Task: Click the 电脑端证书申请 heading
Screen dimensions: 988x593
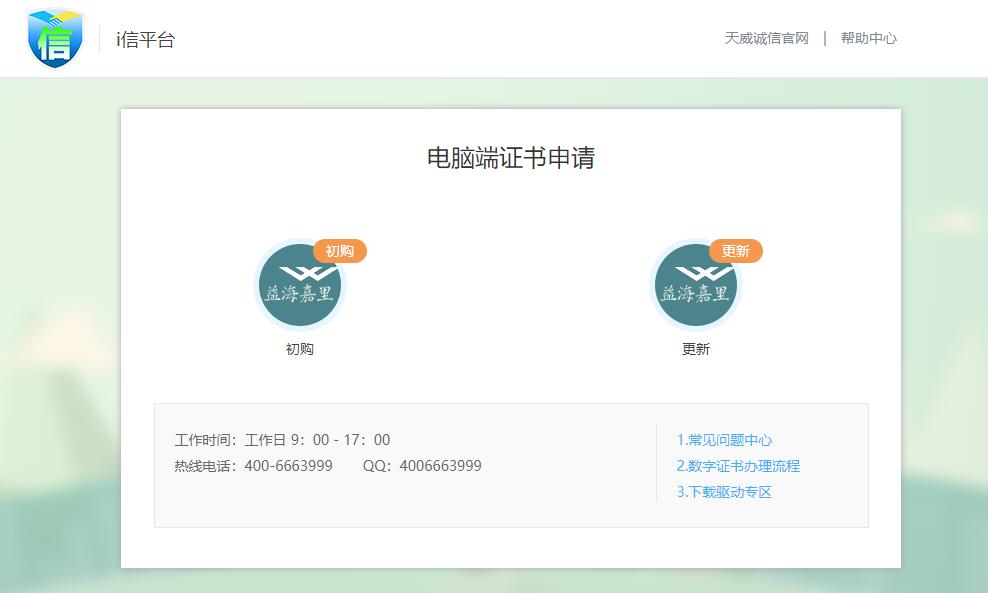Action: pyautogui.click(x=511, y=158)
